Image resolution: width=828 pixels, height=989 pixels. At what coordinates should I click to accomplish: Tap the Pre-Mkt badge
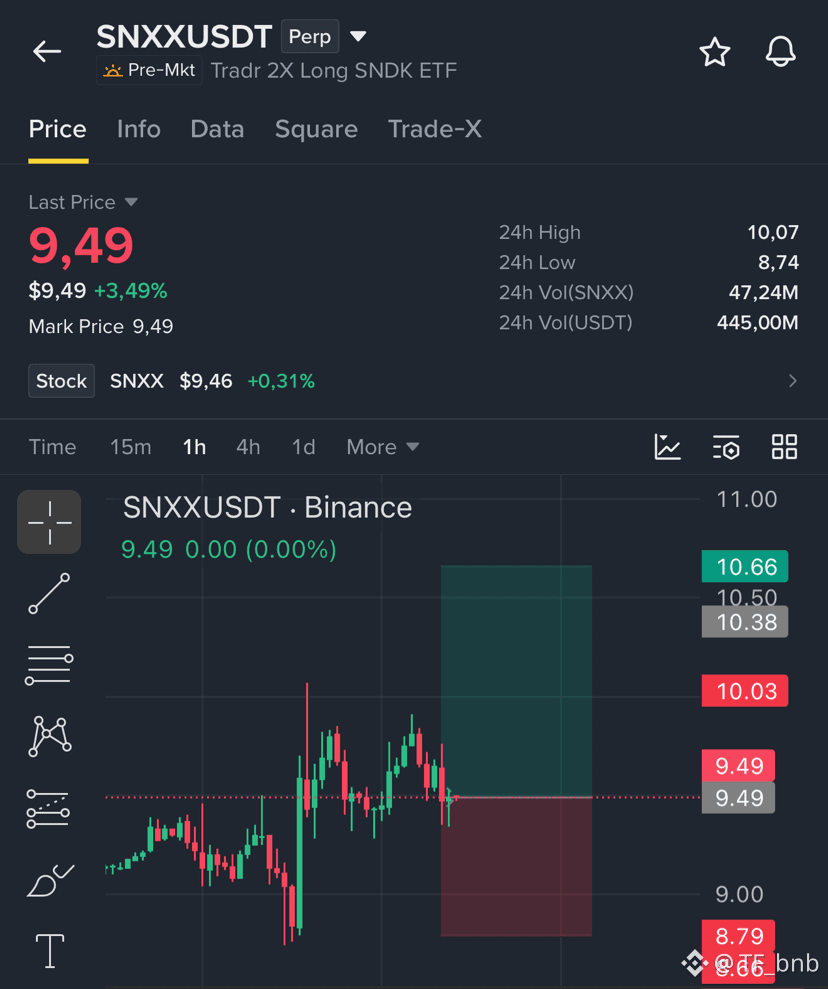(x=149, y=70)
